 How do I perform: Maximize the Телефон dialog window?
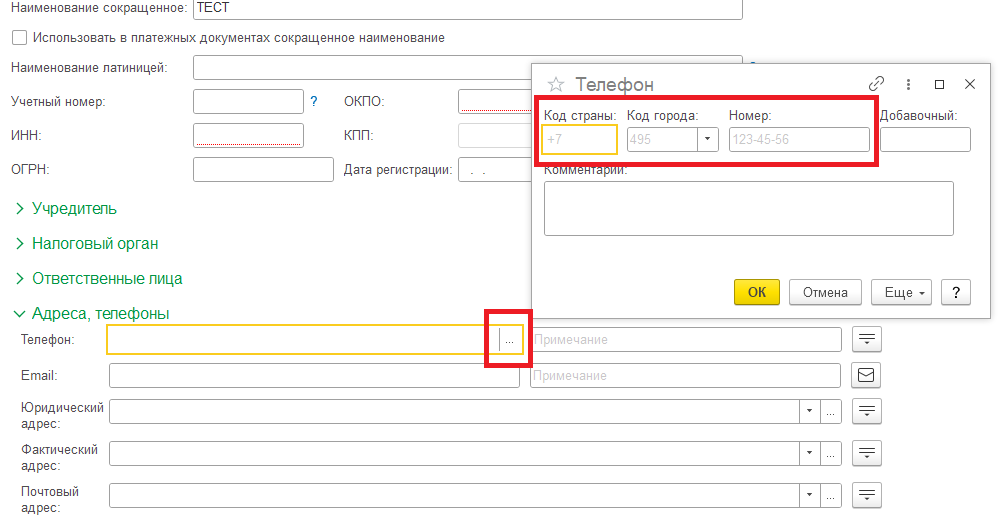pos(939,84)
